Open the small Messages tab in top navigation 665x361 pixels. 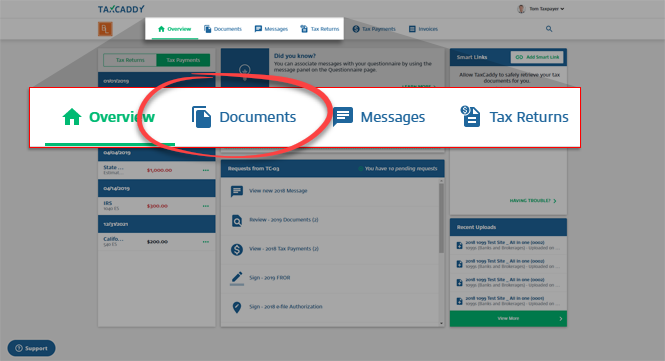point(271,29)
